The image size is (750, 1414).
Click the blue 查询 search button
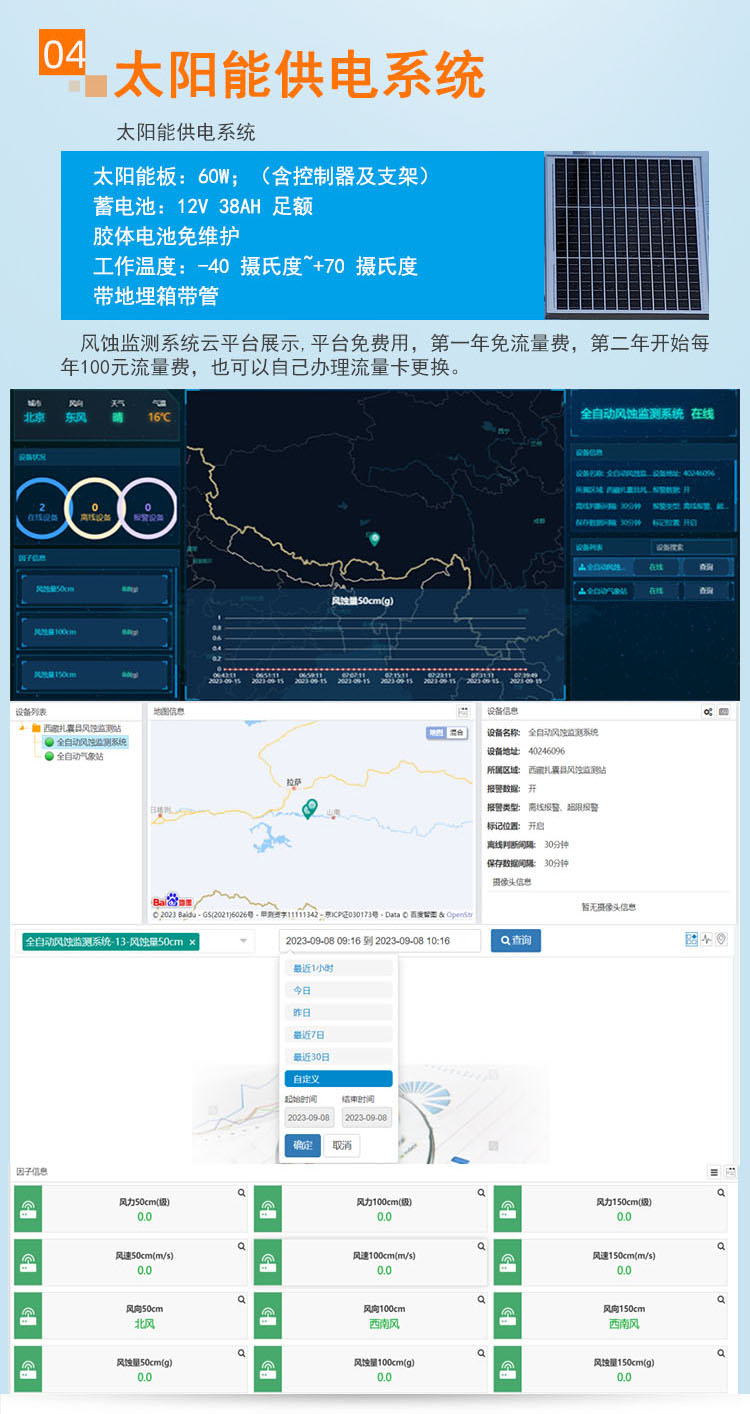click(x=515, y=941)
